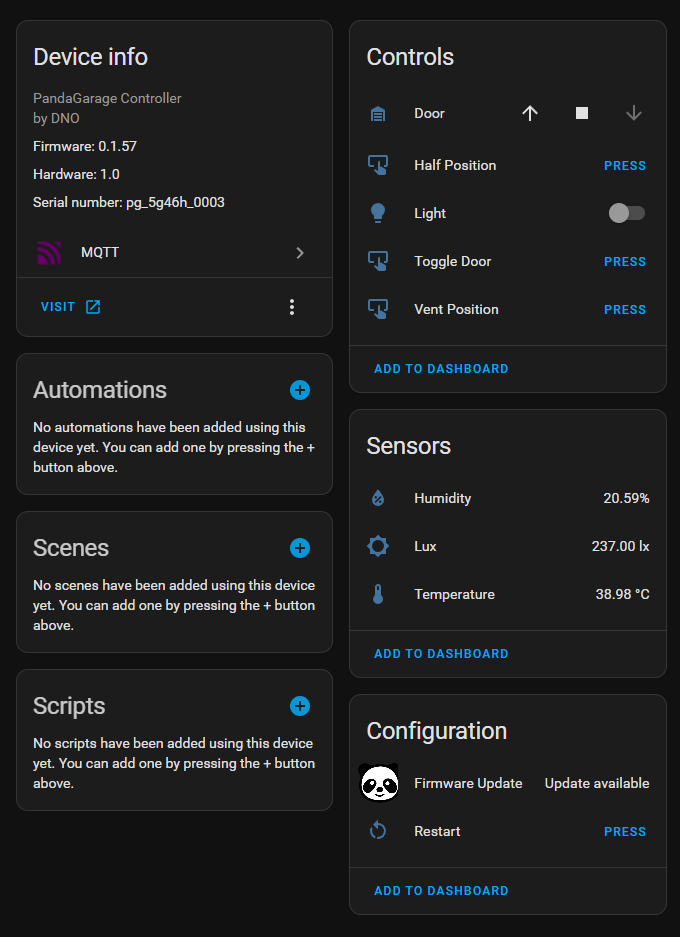The image size is (680, 937).
Task: Toggle the Light switch
Action: pyautogui.click(x=626, y=213)
